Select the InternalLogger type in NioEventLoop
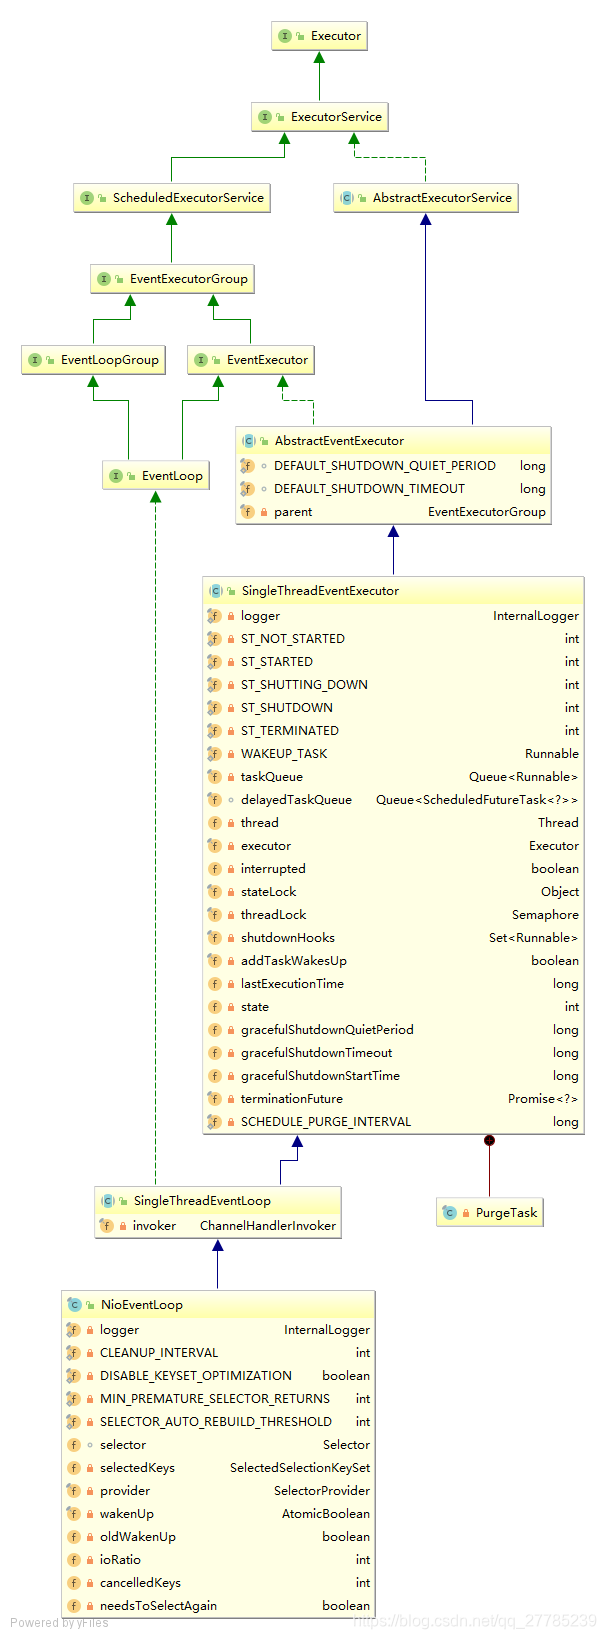This screenshot has height=1639, width=606. pos(327,1330)
